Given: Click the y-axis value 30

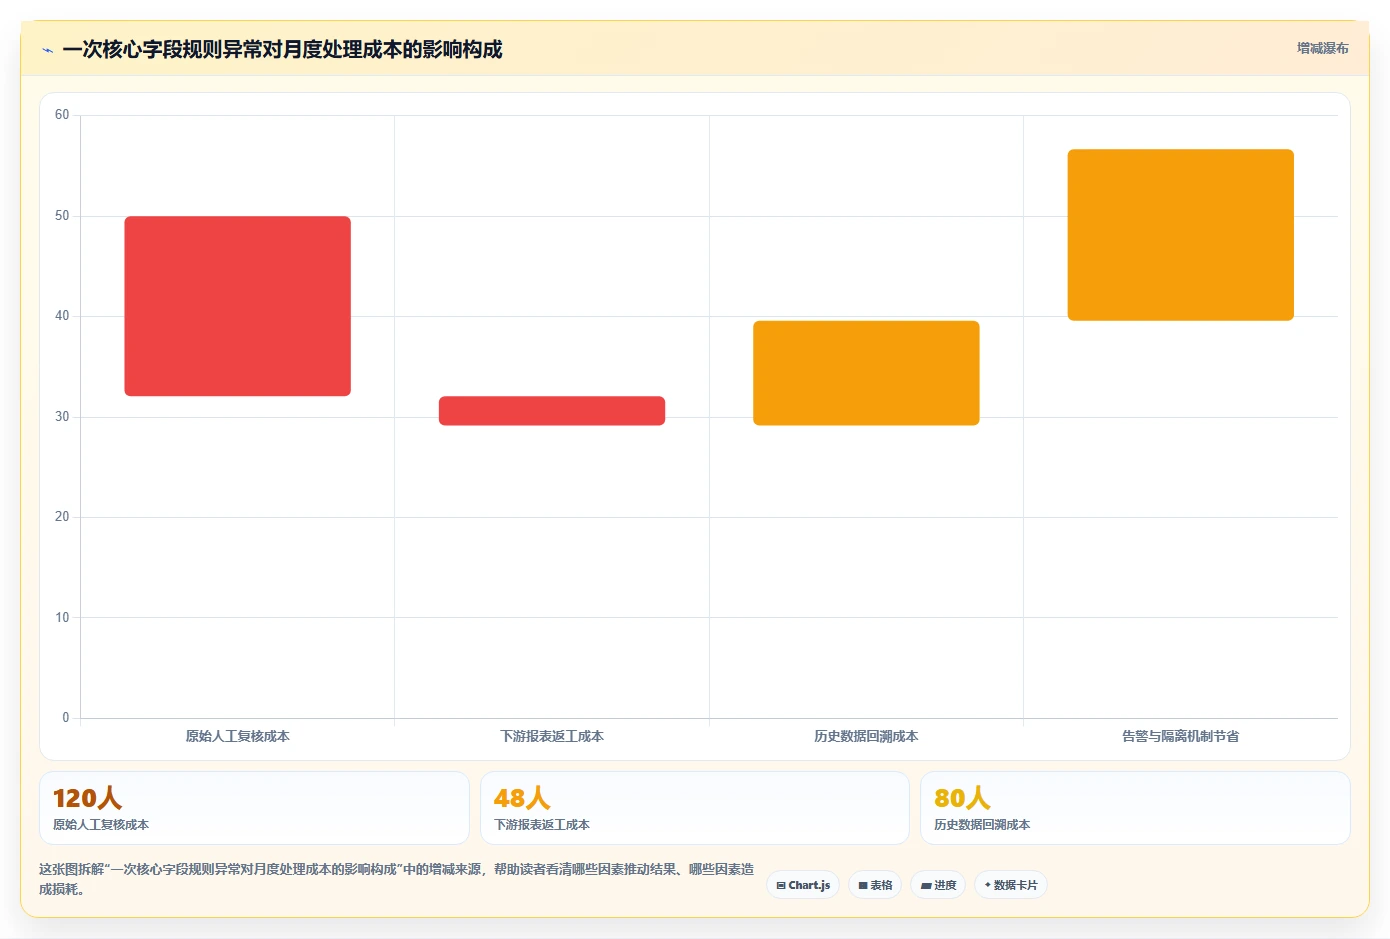Looking at the screenshot, I should (62, 417).
